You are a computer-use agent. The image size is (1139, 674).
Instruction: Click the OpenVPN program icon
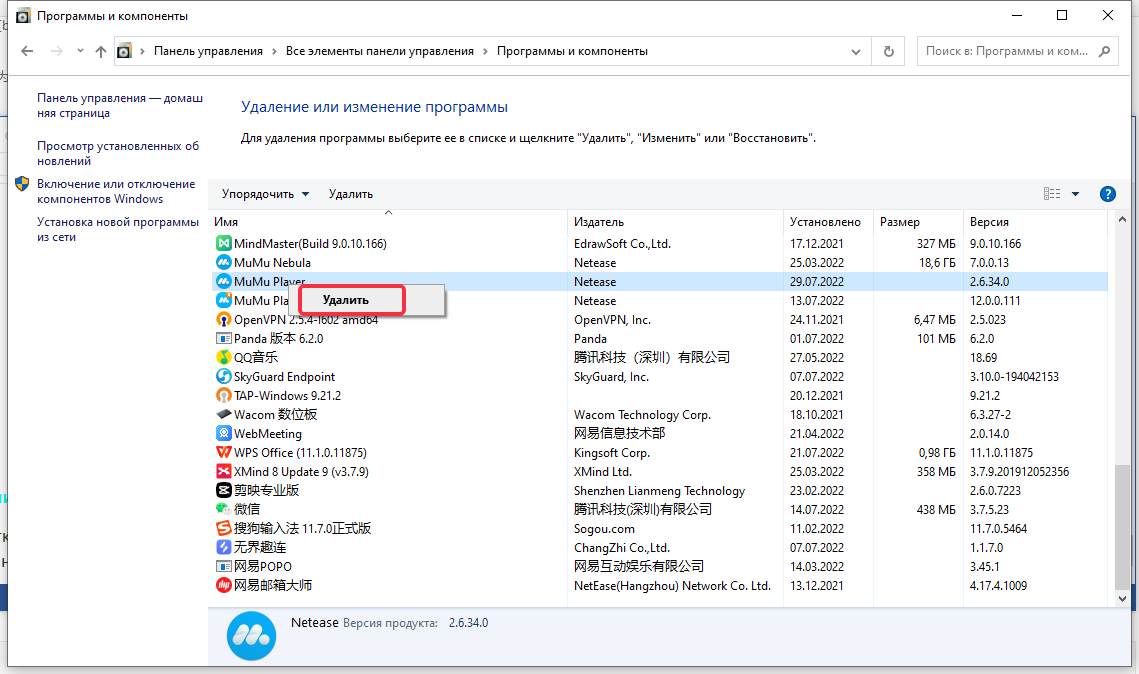click(x=224, y=320)
